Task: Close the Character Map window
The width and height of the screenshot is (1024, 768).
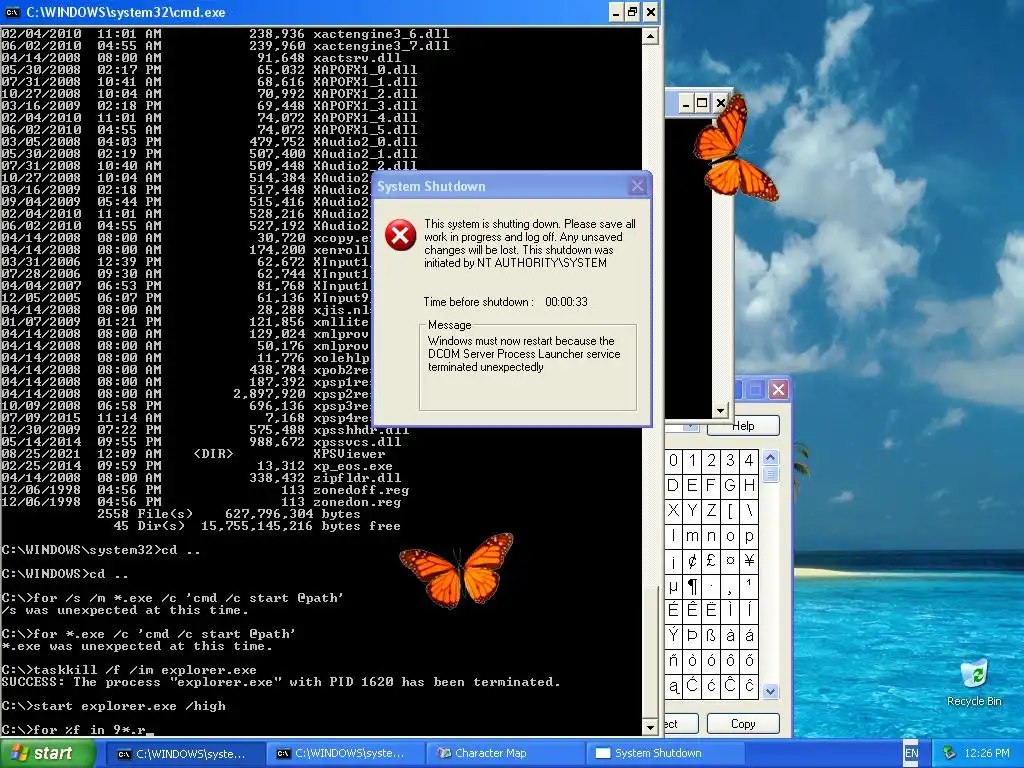Action: pos(778,390)
